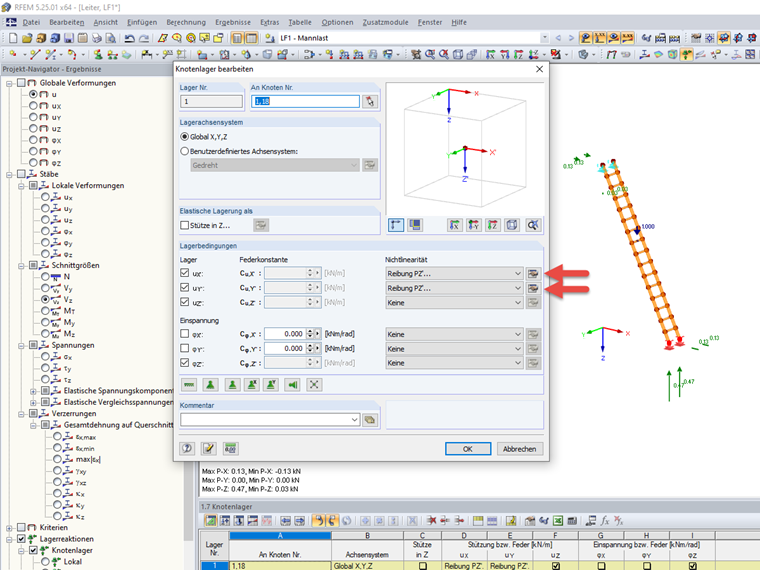Open the Ergebnisse menu
760x570 pixels.
coord(233,22)
